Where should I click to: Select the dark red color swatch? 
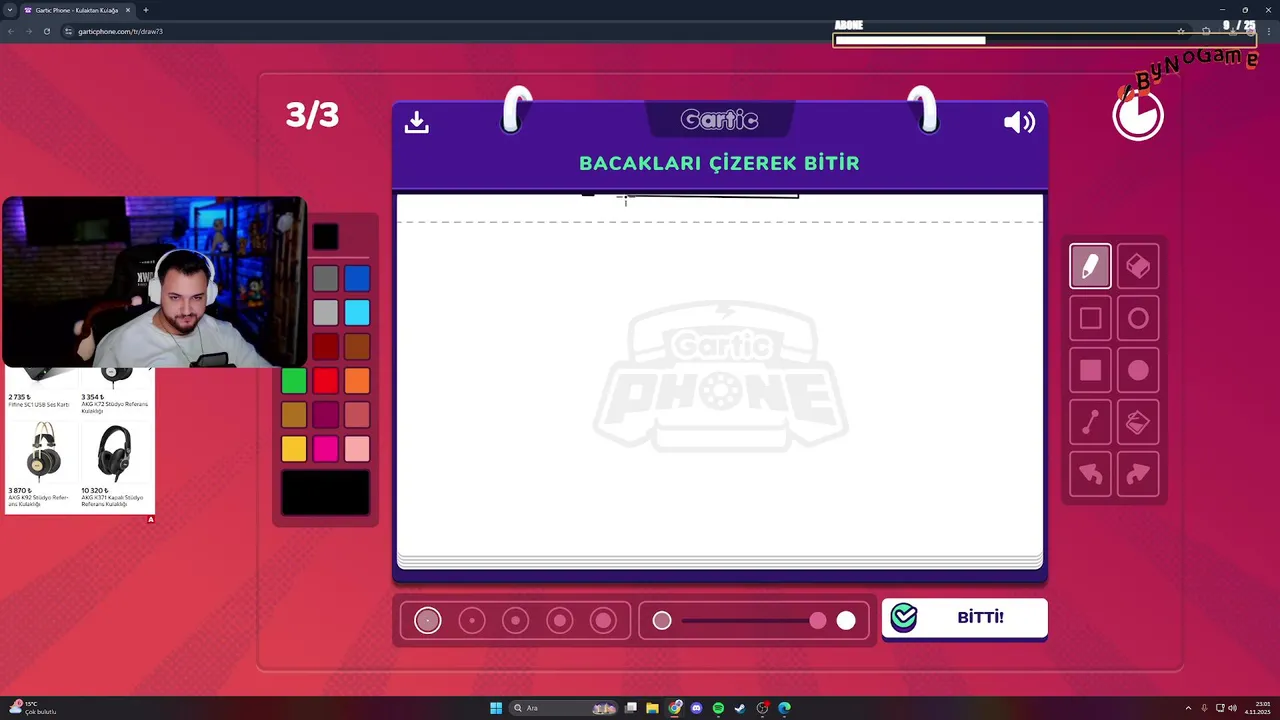point(325,346)
